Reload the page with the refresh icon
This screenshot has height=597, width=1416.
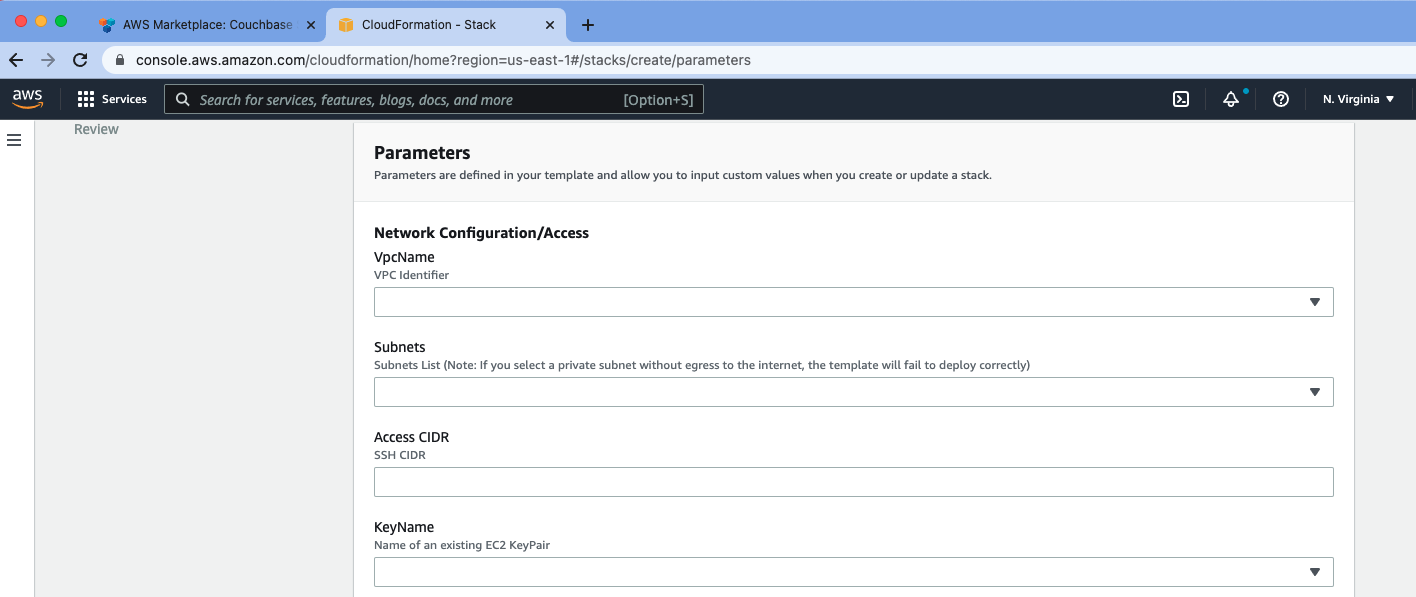click(80, 60)
